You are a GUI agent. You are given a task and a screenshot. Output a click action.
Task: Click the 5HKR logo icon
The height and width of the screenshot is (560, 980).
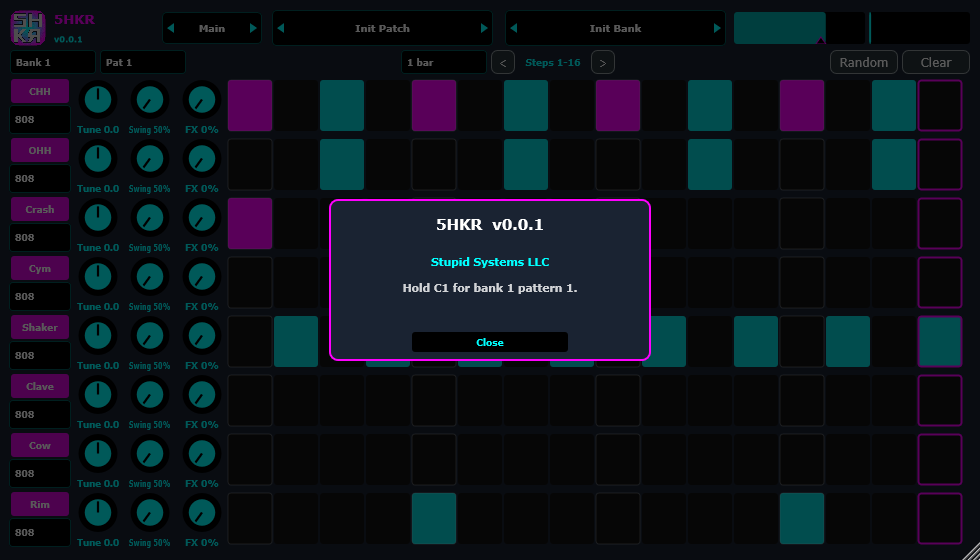(x=28, y=28)
